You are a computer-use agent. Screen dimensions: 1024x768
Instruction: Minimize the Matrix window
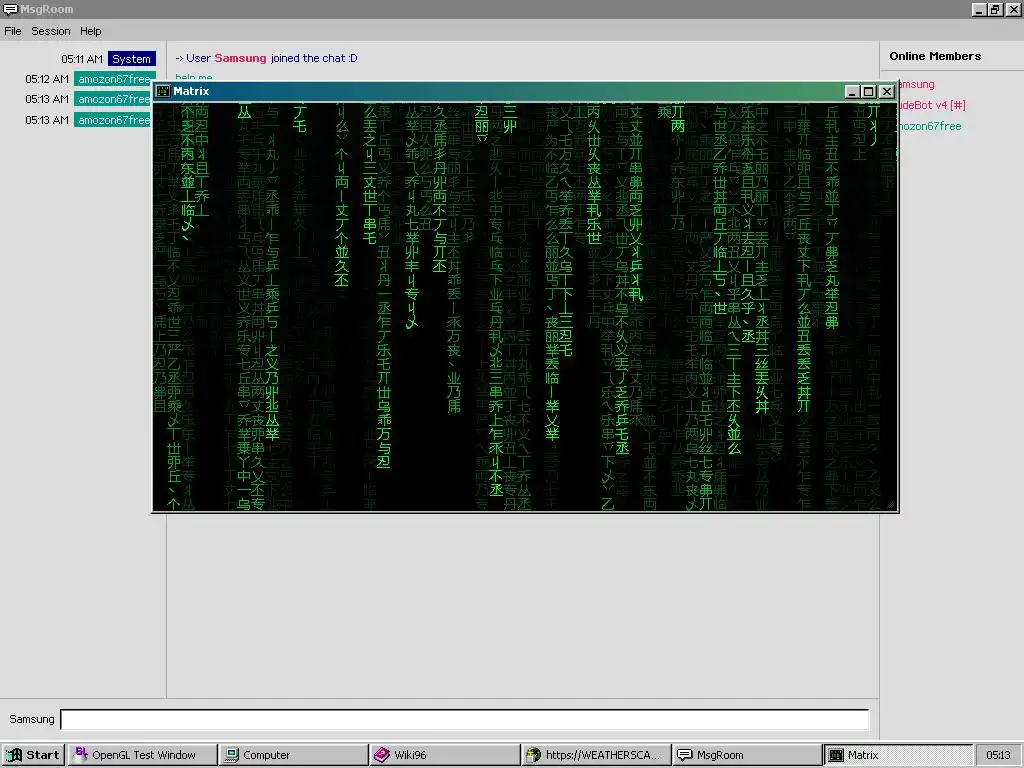(852, 91)
